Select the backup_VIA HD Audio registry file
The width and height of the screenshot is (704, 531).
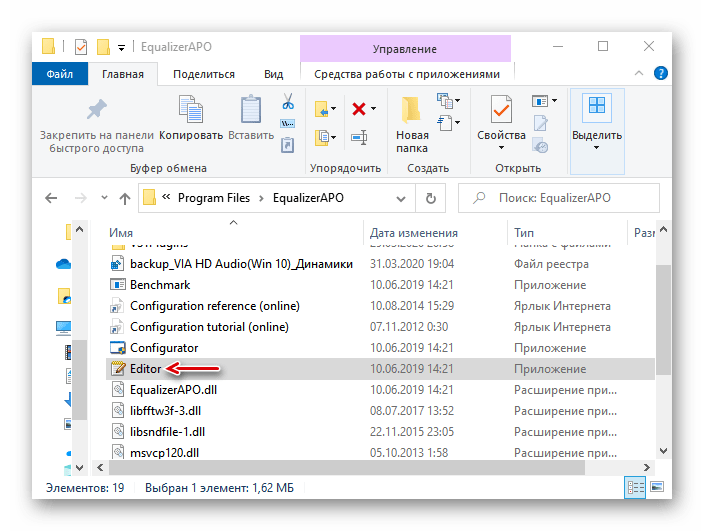coord(380,264)
